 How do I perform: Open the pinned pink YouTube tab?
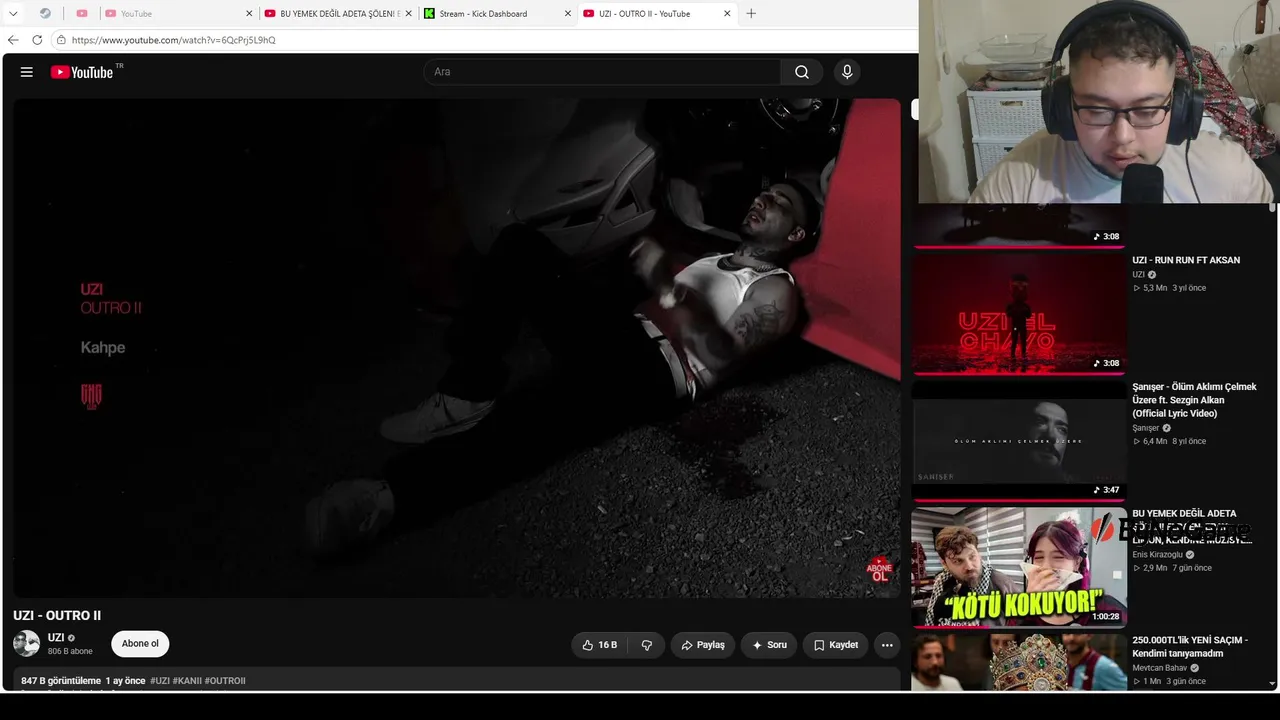(x=82, y=14)
